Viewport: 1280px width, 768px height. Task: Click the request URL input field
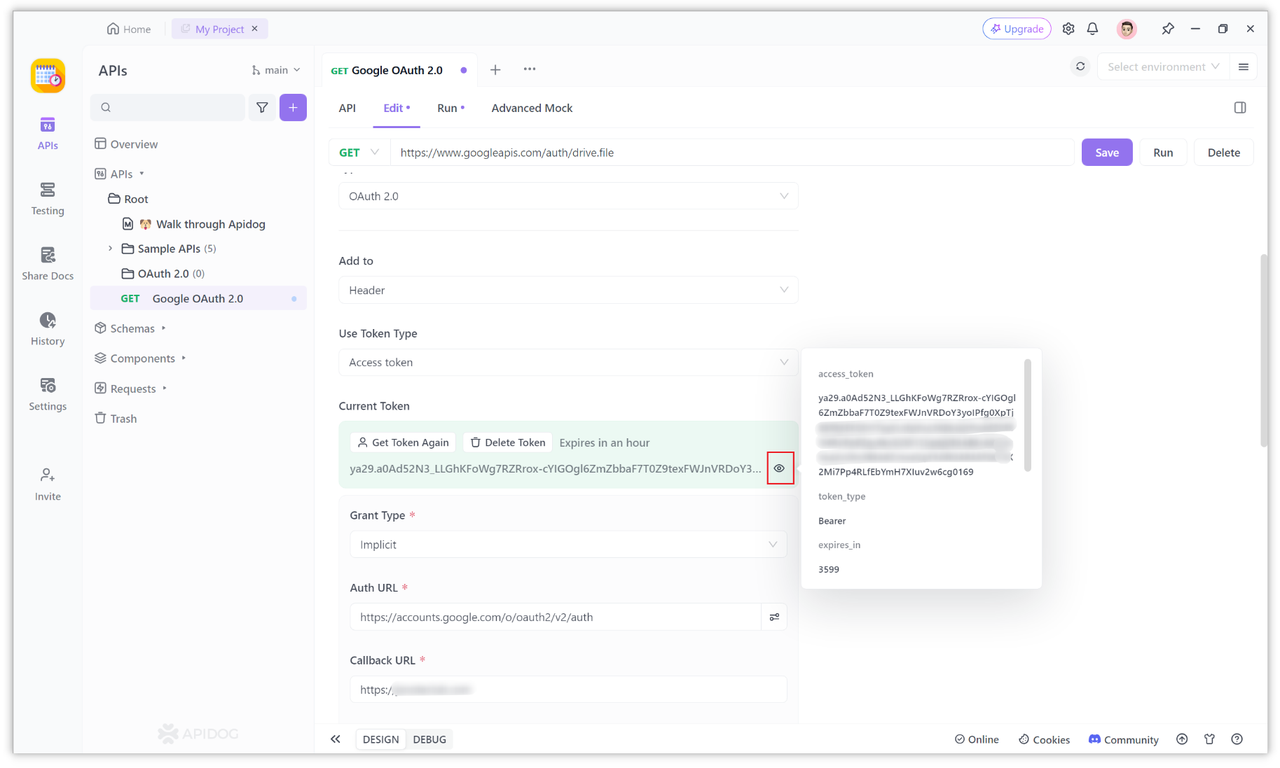click(733, 153)
